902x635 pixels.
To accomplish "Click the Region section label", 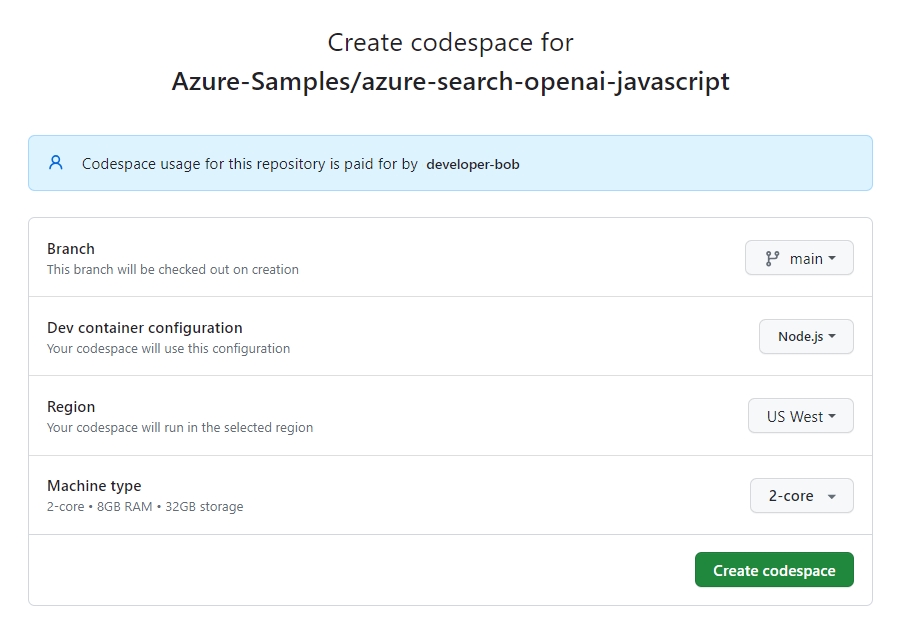I will 71,406.
